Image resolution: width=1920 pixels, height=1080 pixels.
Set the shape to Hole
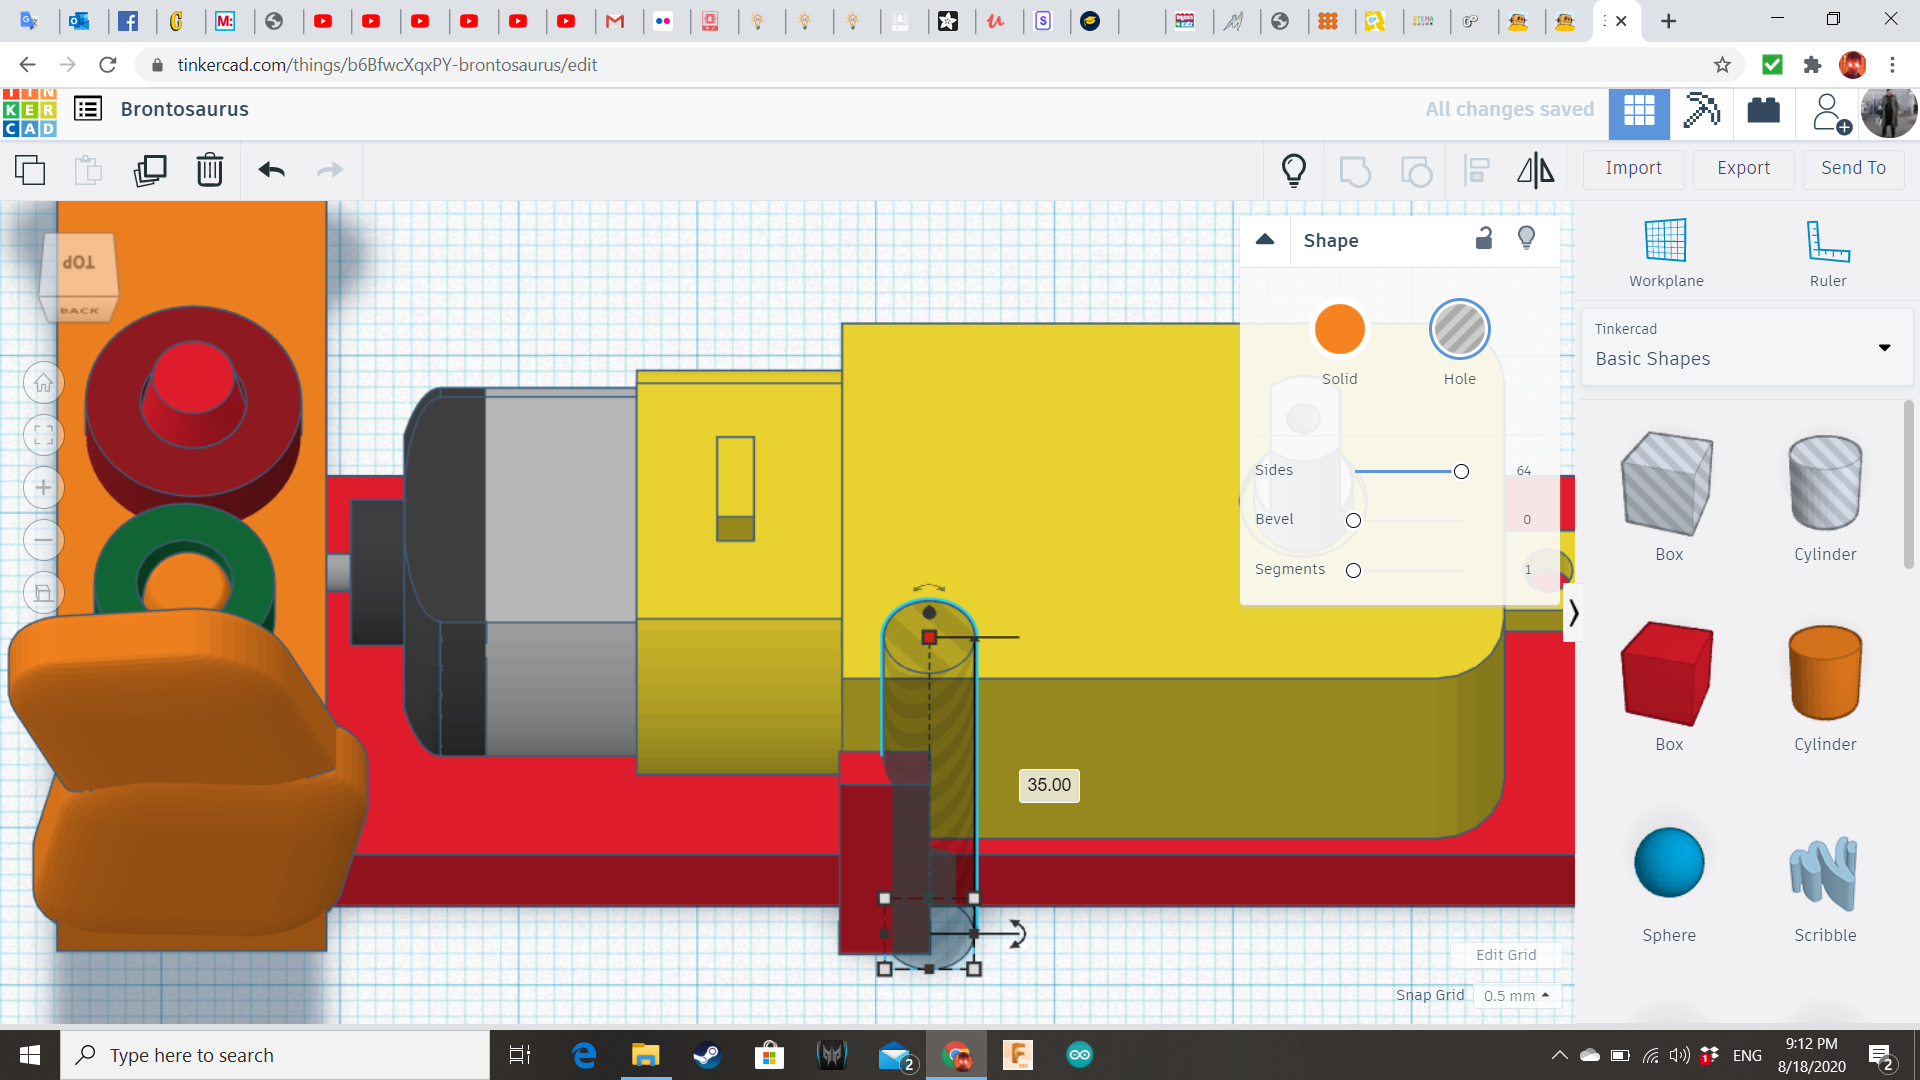tap(1459, 329)
